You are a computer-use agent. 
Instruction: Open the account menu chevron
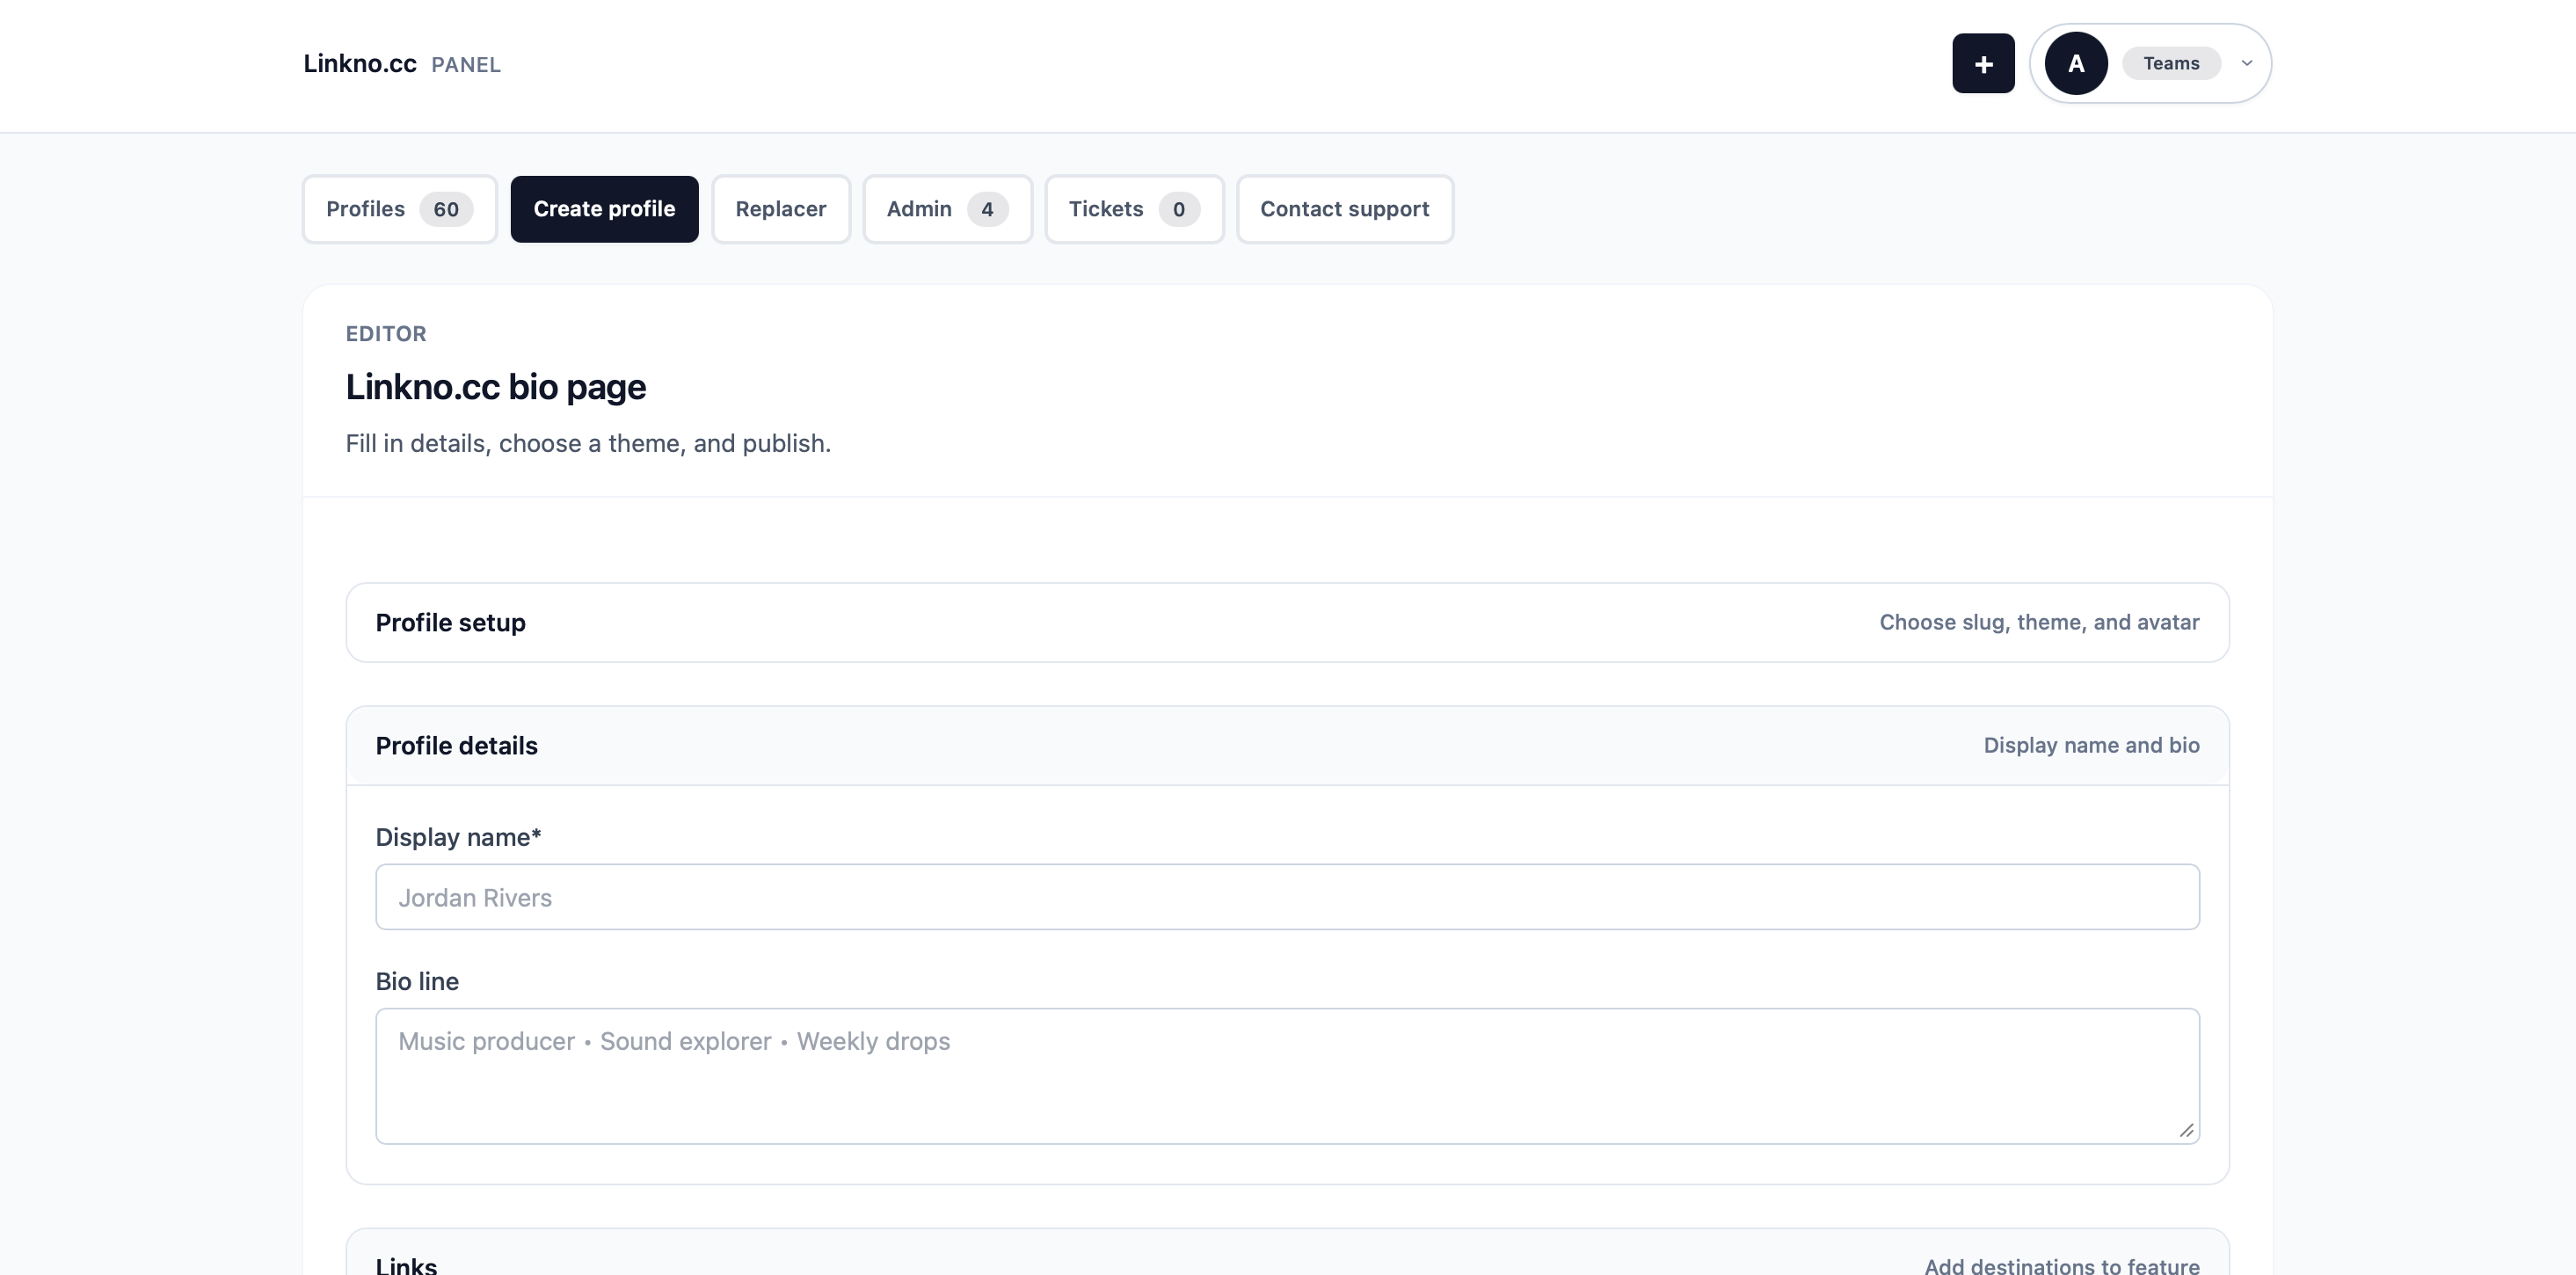click(x=2246, y=63)
